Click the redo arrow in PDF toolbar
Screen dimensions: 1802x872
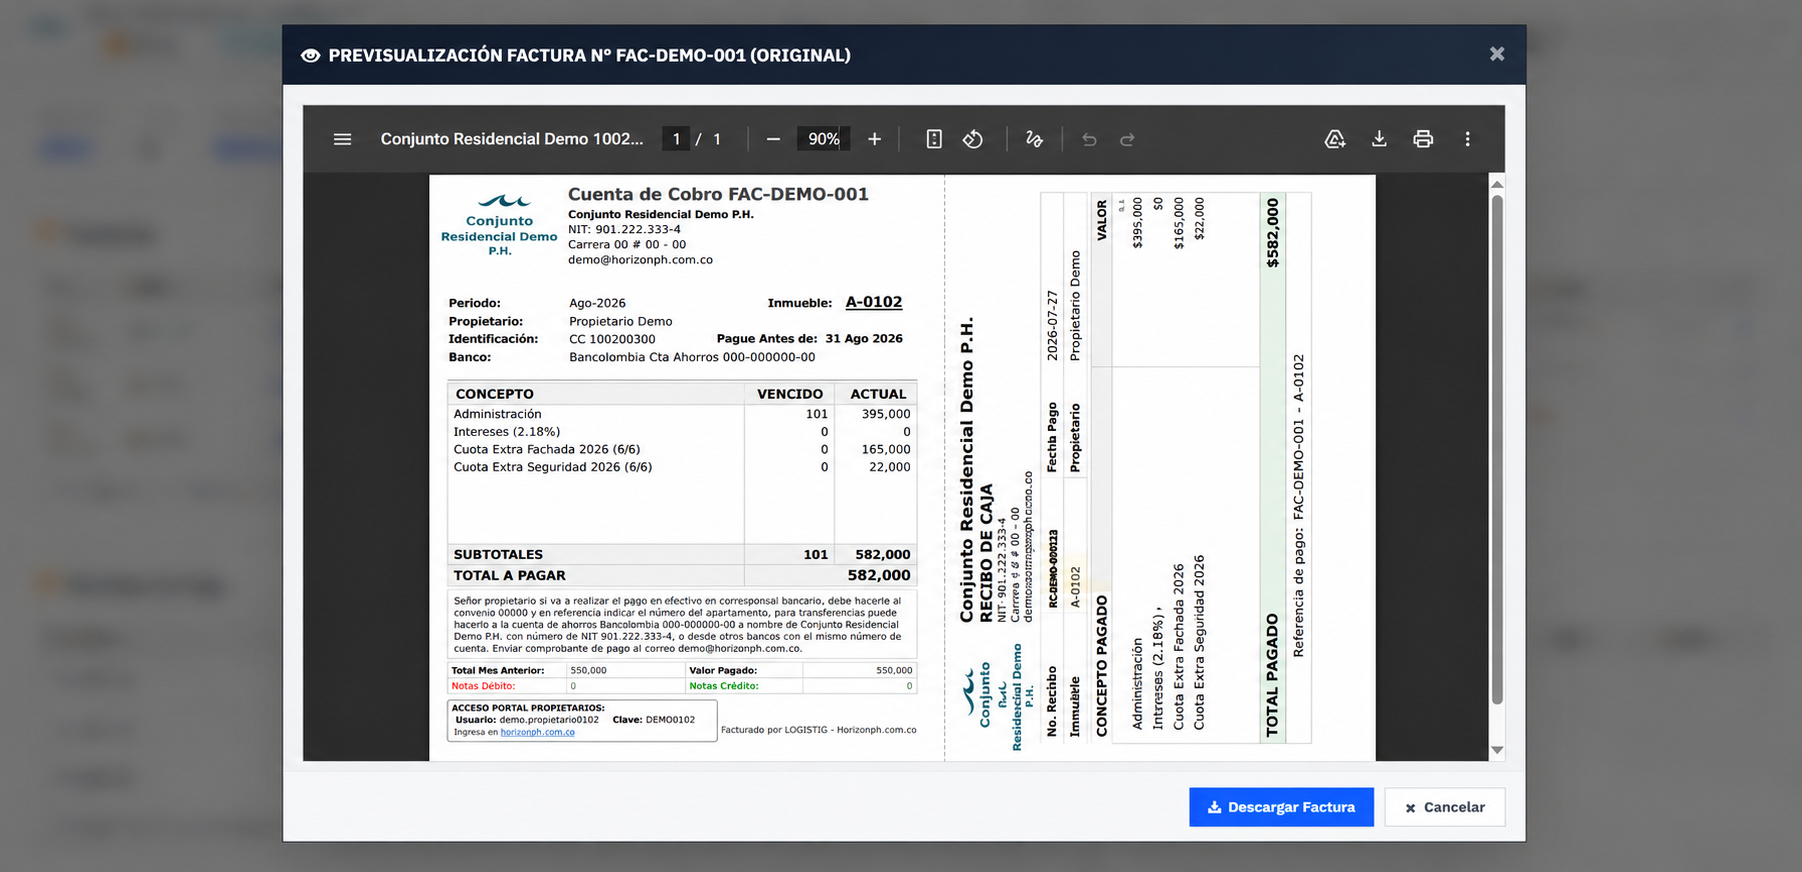1127,139
